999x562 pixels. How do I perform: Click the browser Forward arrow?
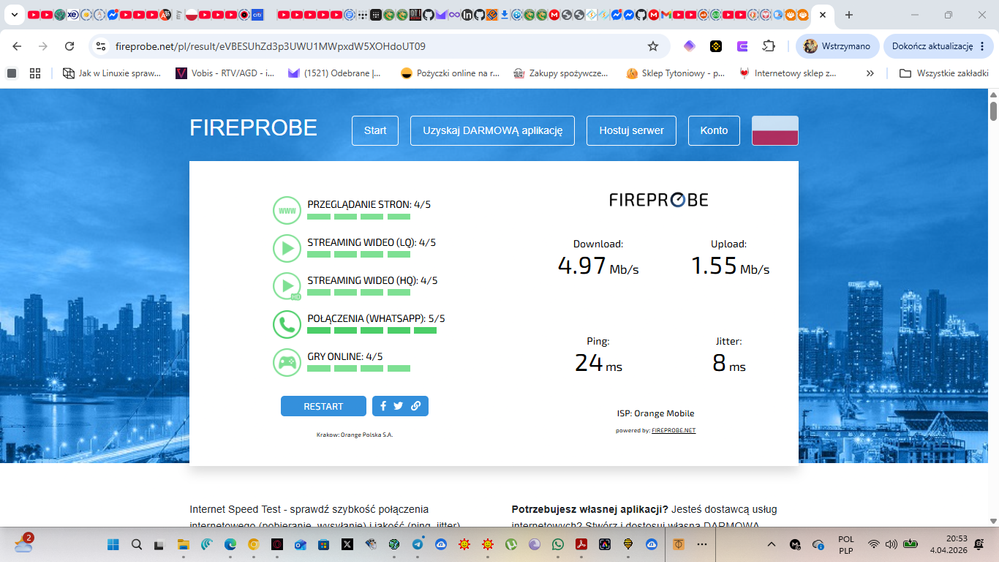pyautogui.click(x=43, y=46)
